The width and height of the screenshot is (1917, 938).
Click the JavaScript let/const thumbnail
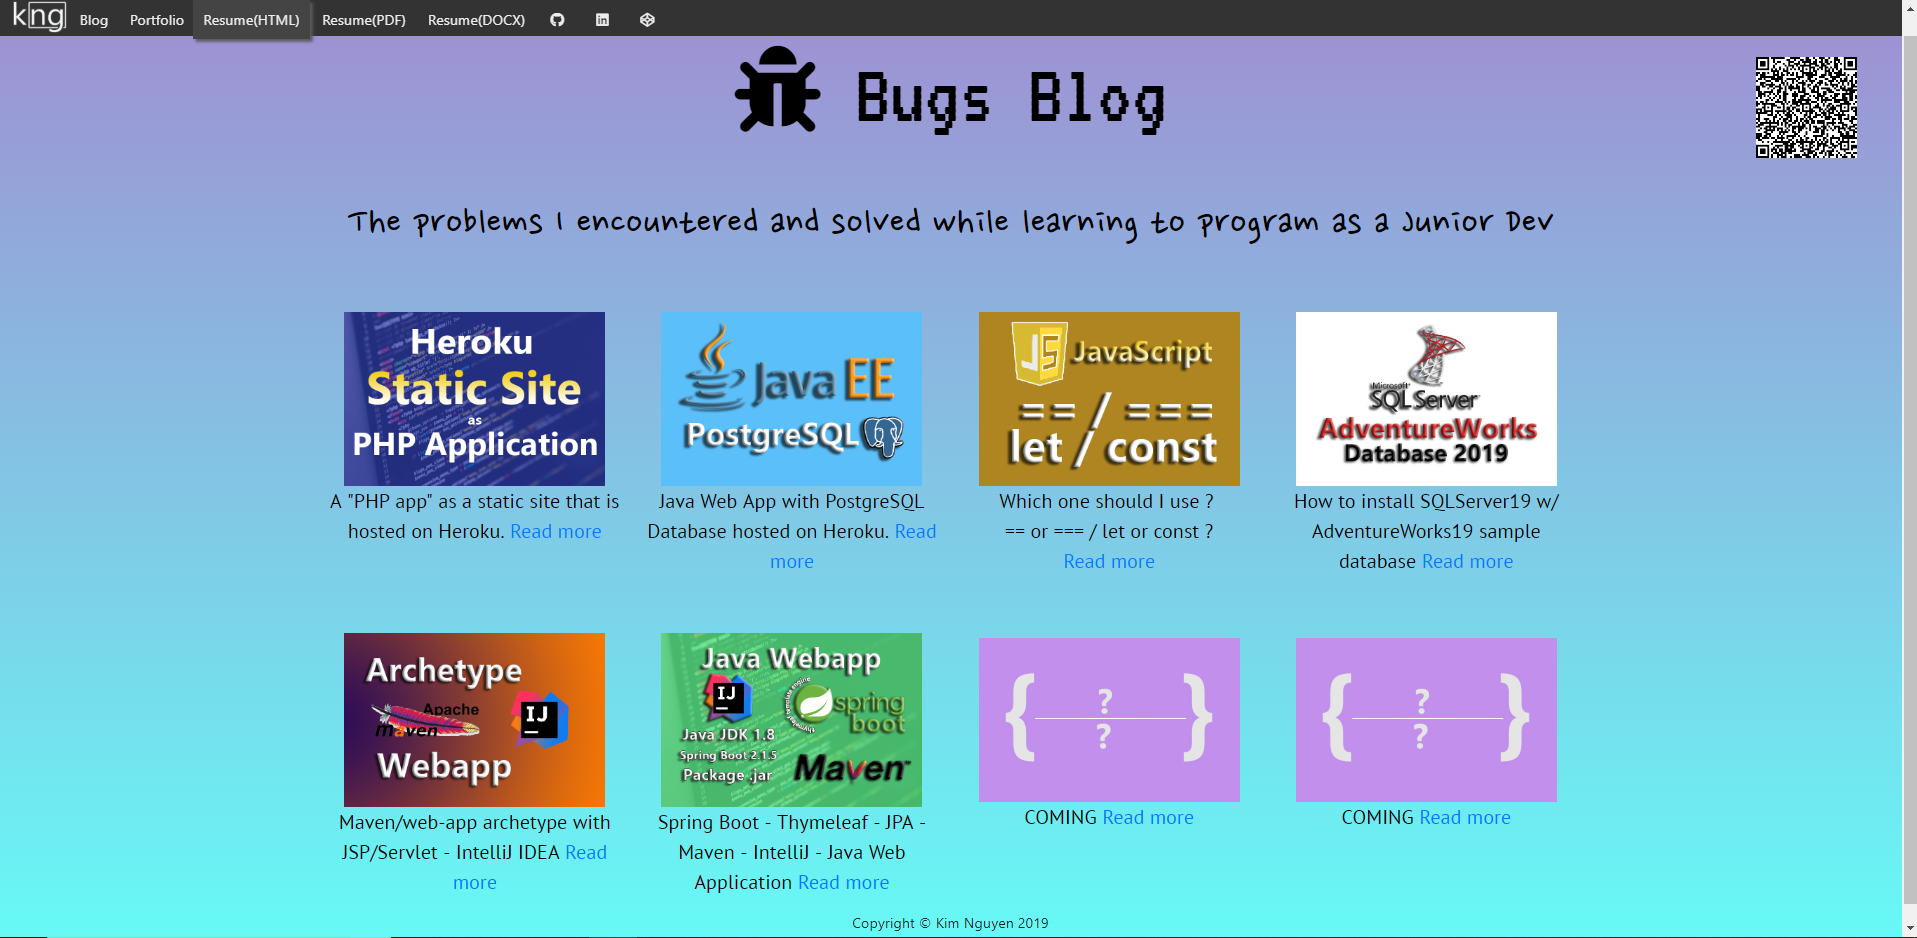tap(1108, 398)
